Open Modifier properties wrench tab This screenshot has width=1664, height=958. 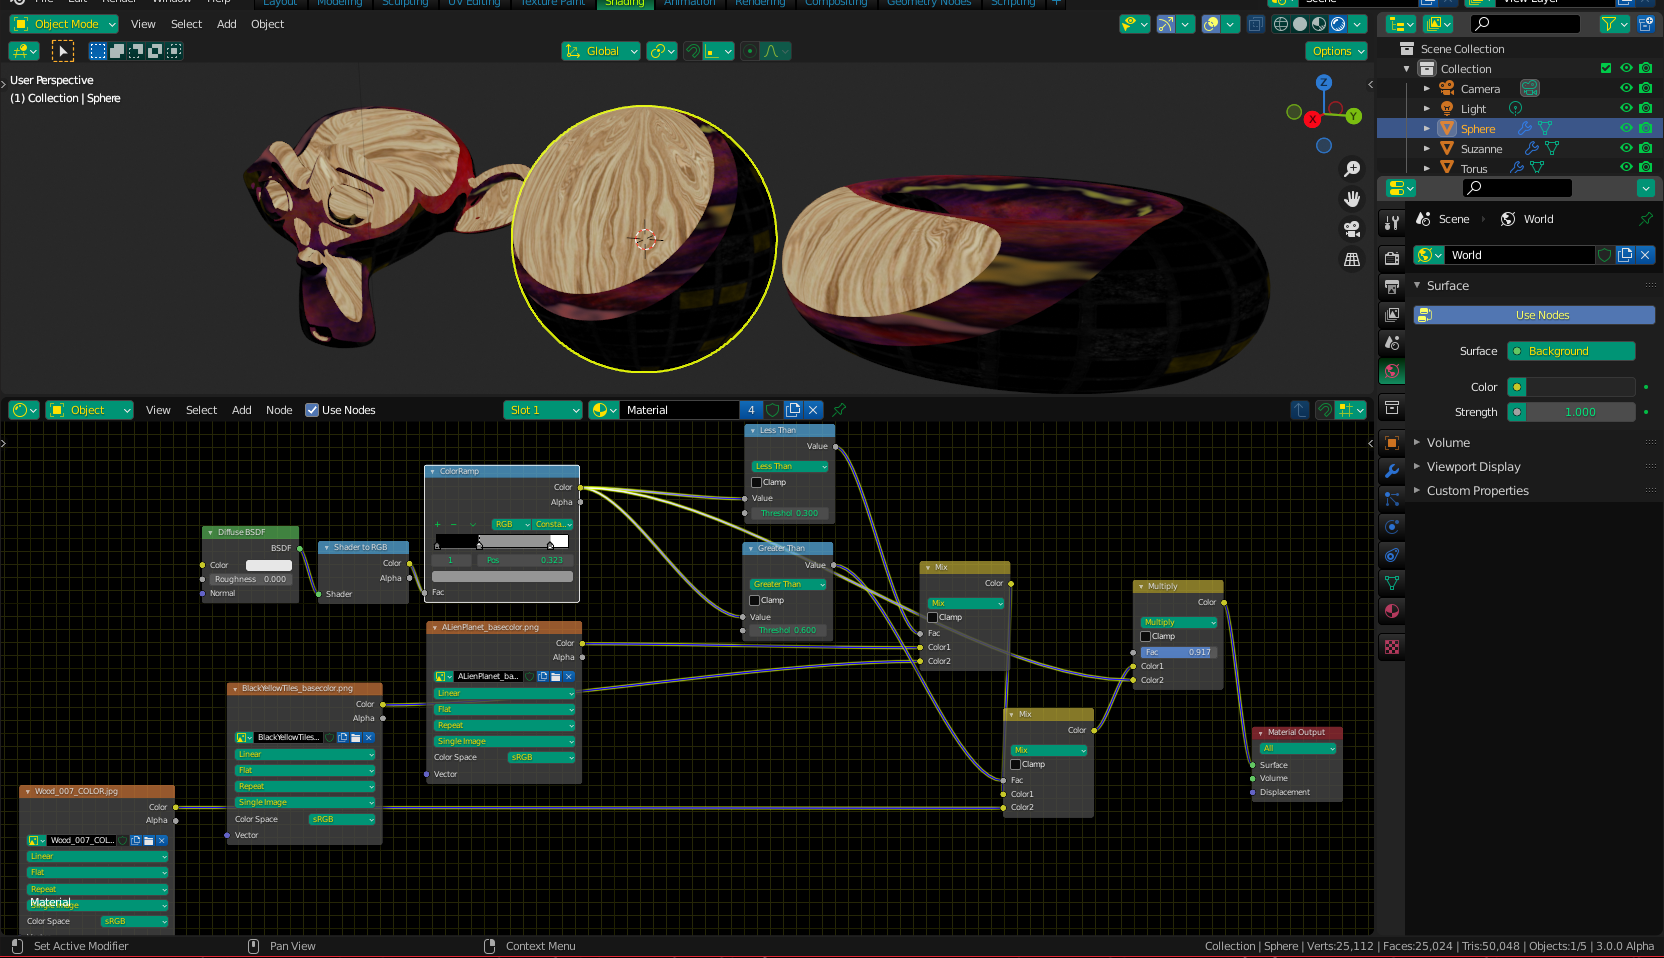click(1392, 470)
